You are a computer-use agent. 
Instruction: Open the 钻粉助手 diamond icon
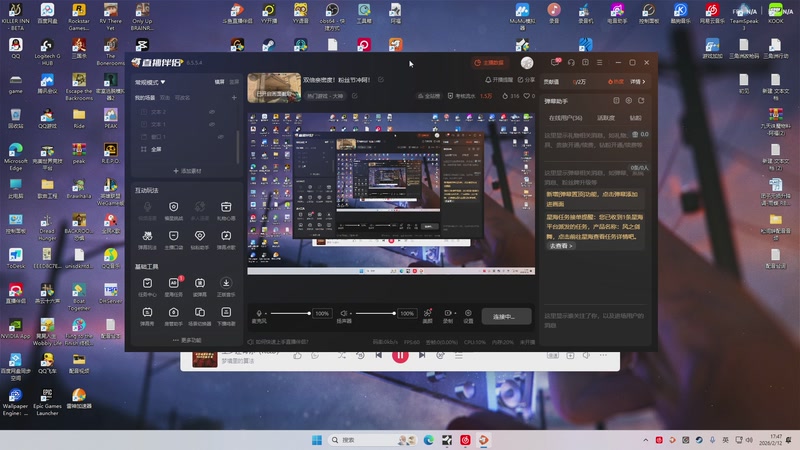coord(200,236)
